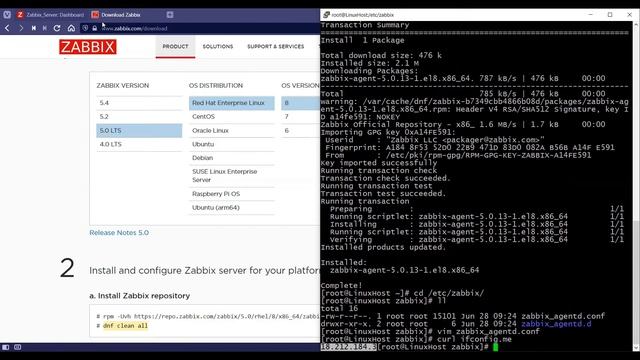This screenshot has width=640, height=360.
Task: Maximize the PuTTY terminal window
Action: [610, 15]
